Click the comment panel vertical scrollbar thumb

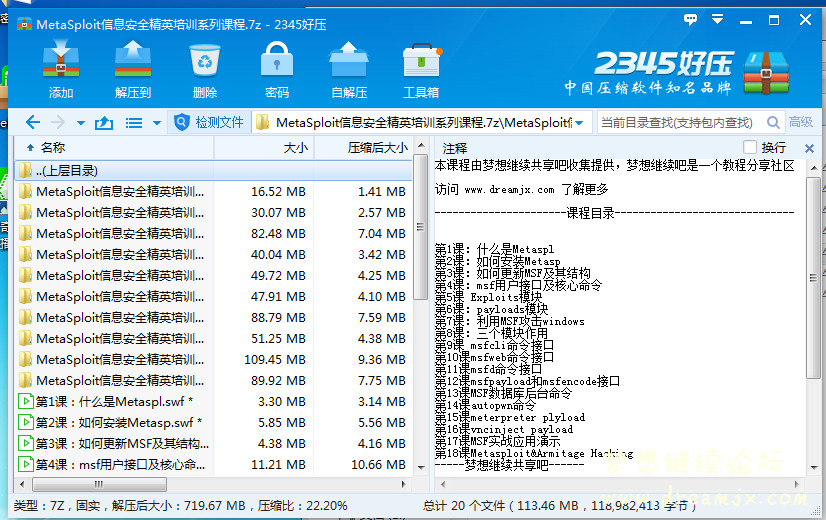pos(814,278)
